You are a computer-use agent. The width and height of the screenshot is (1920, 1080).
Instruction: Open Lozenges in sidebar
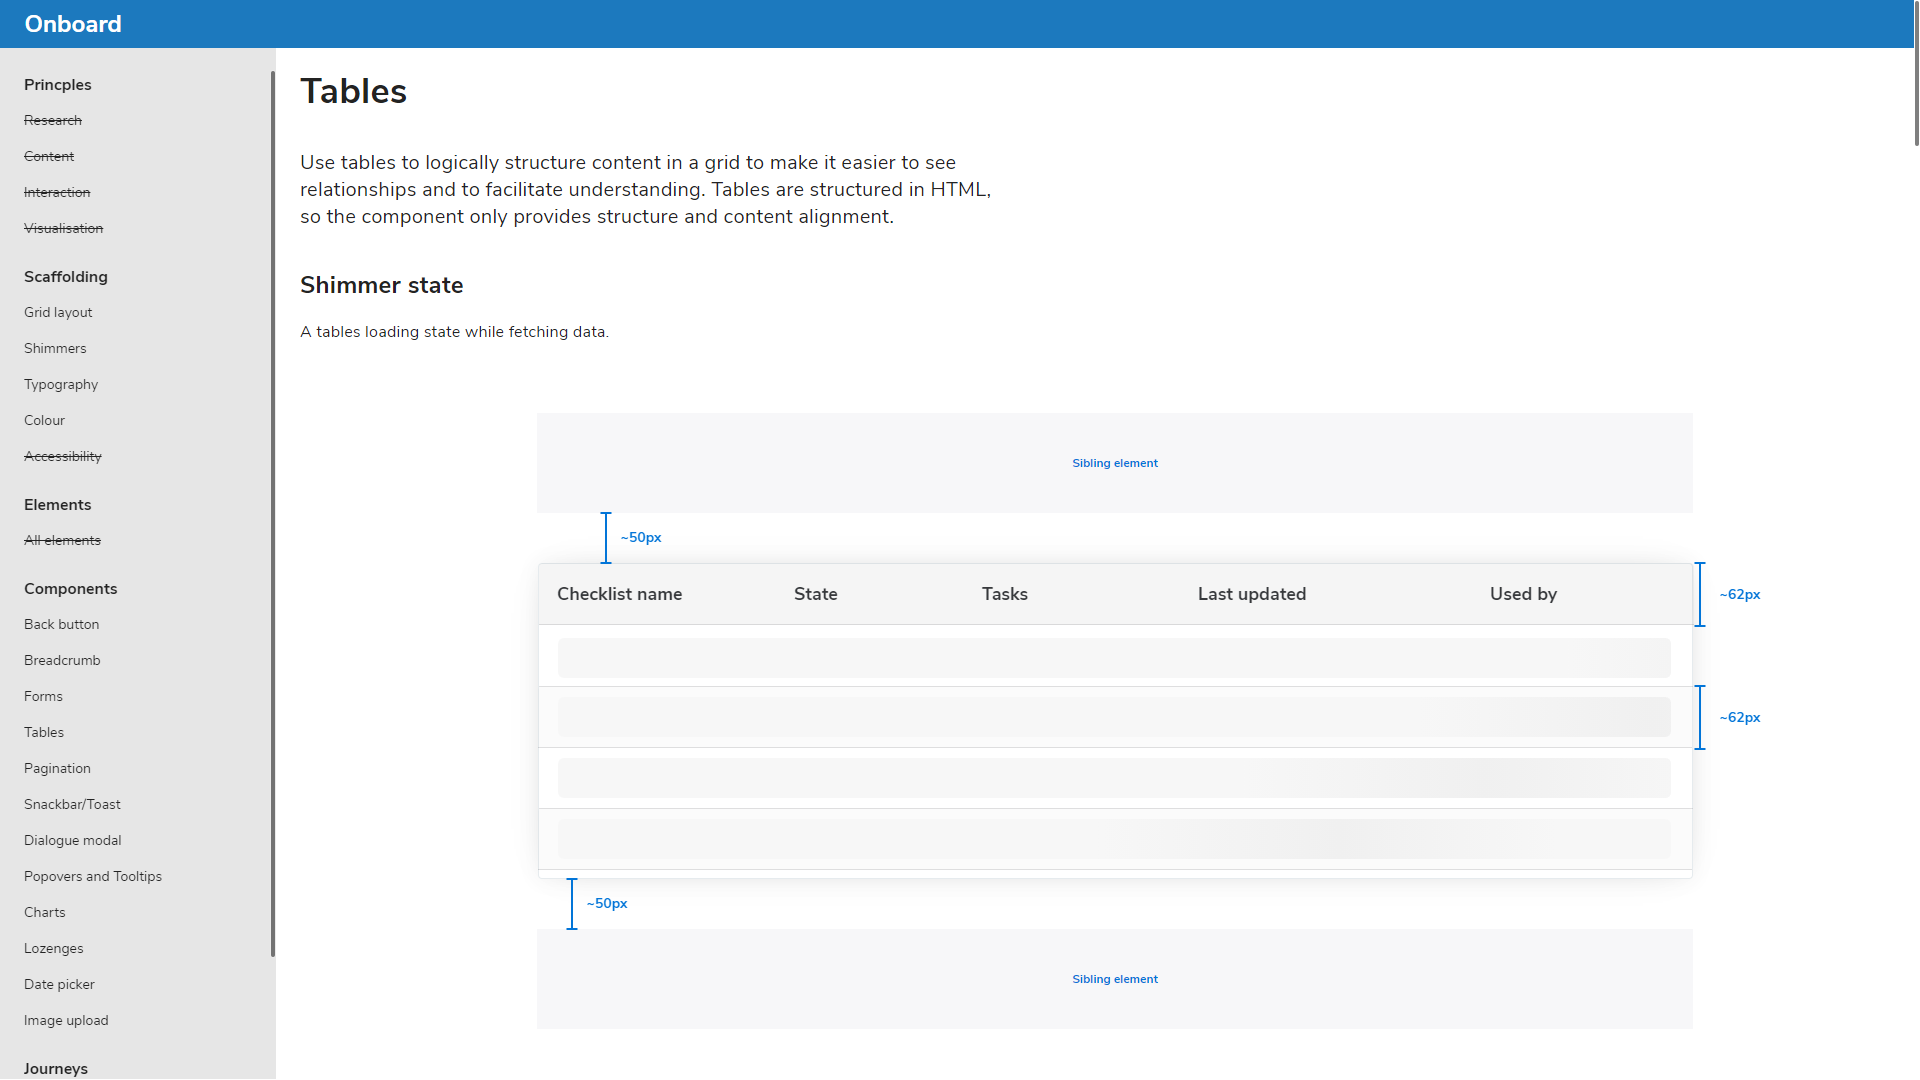tap(53, 948)
